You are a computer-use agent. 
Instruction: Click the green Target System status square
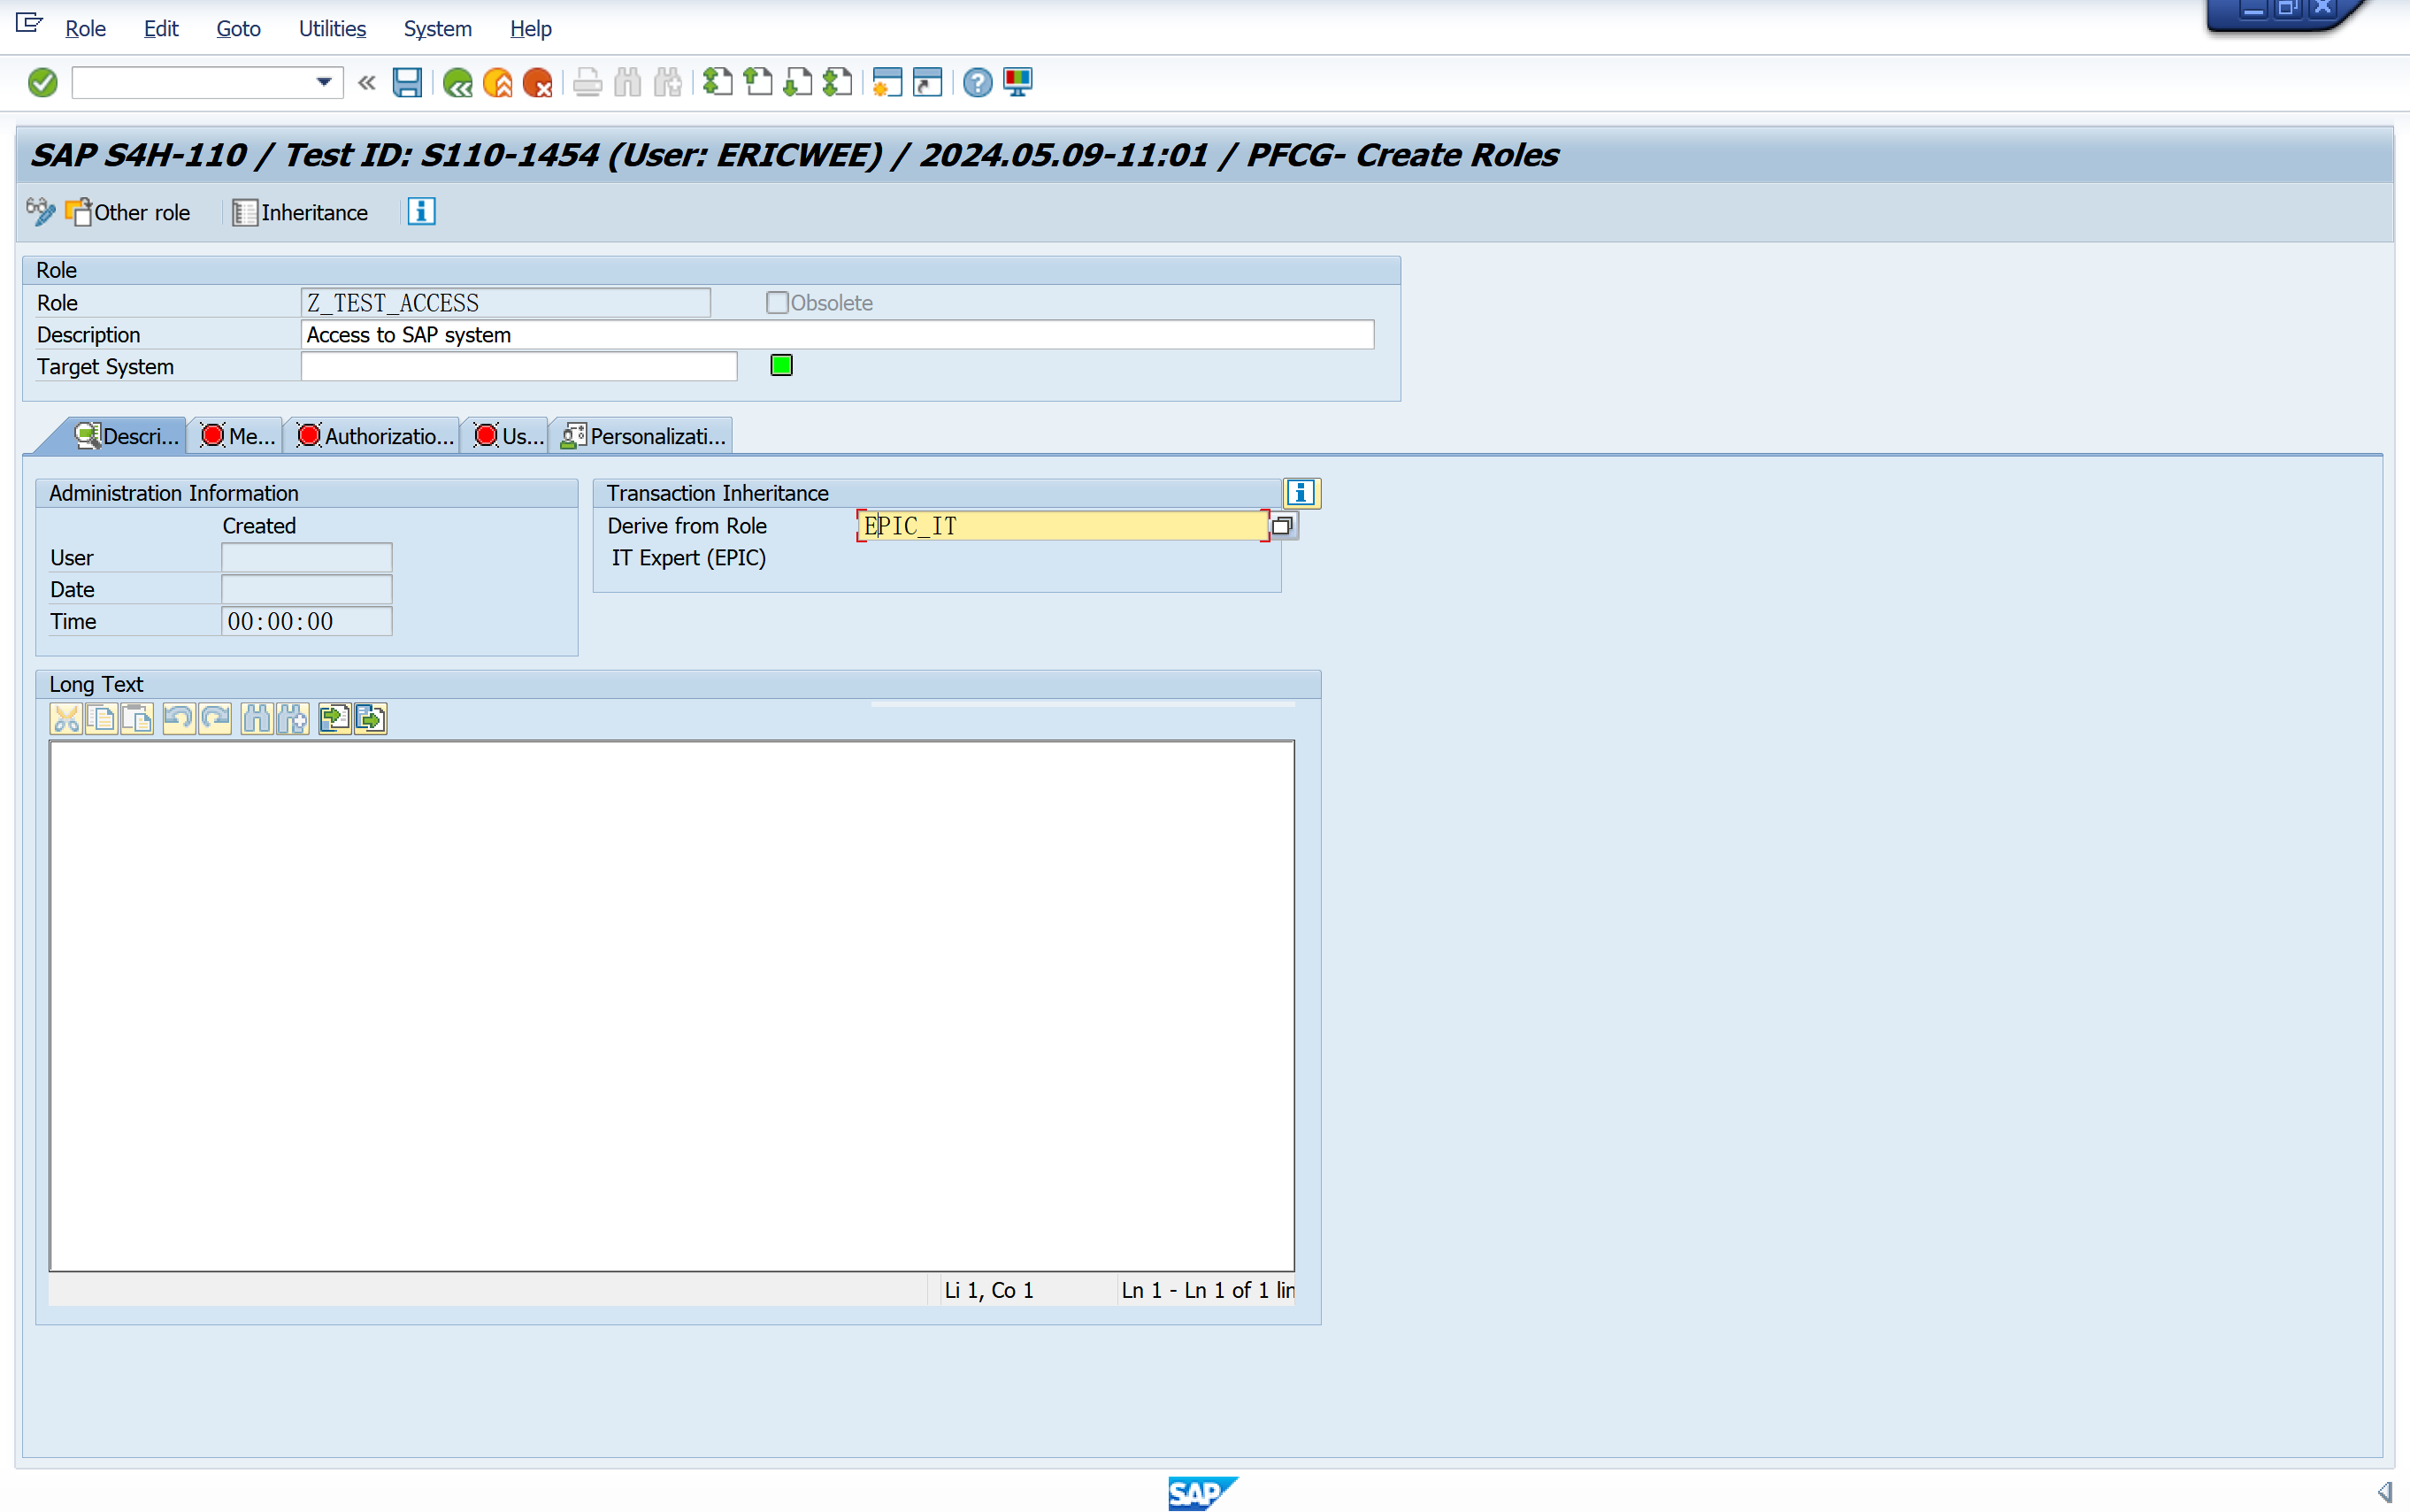coord(781,366)
